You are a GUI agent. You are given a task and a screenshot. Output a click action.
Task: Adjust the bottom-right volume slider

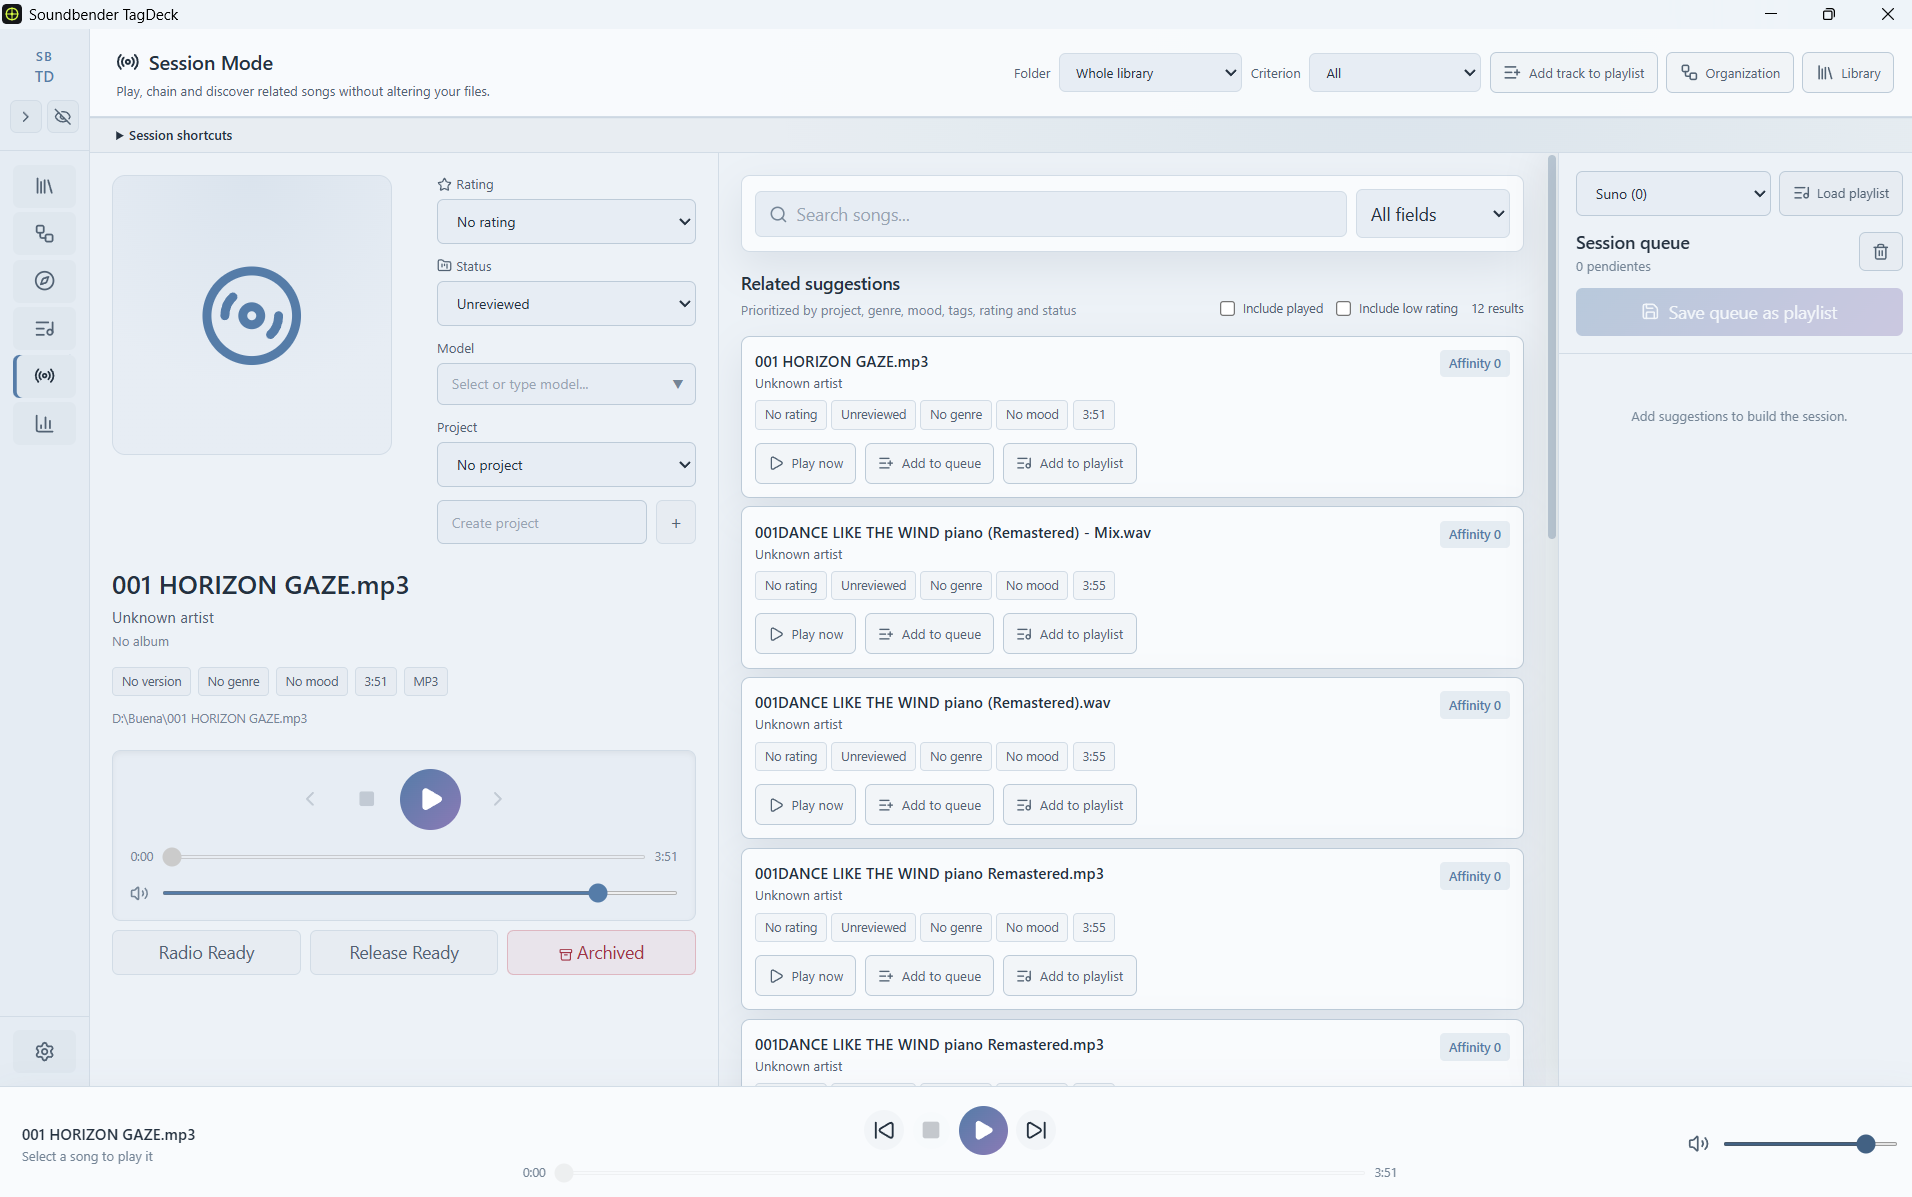[x=1810, y=1144]
